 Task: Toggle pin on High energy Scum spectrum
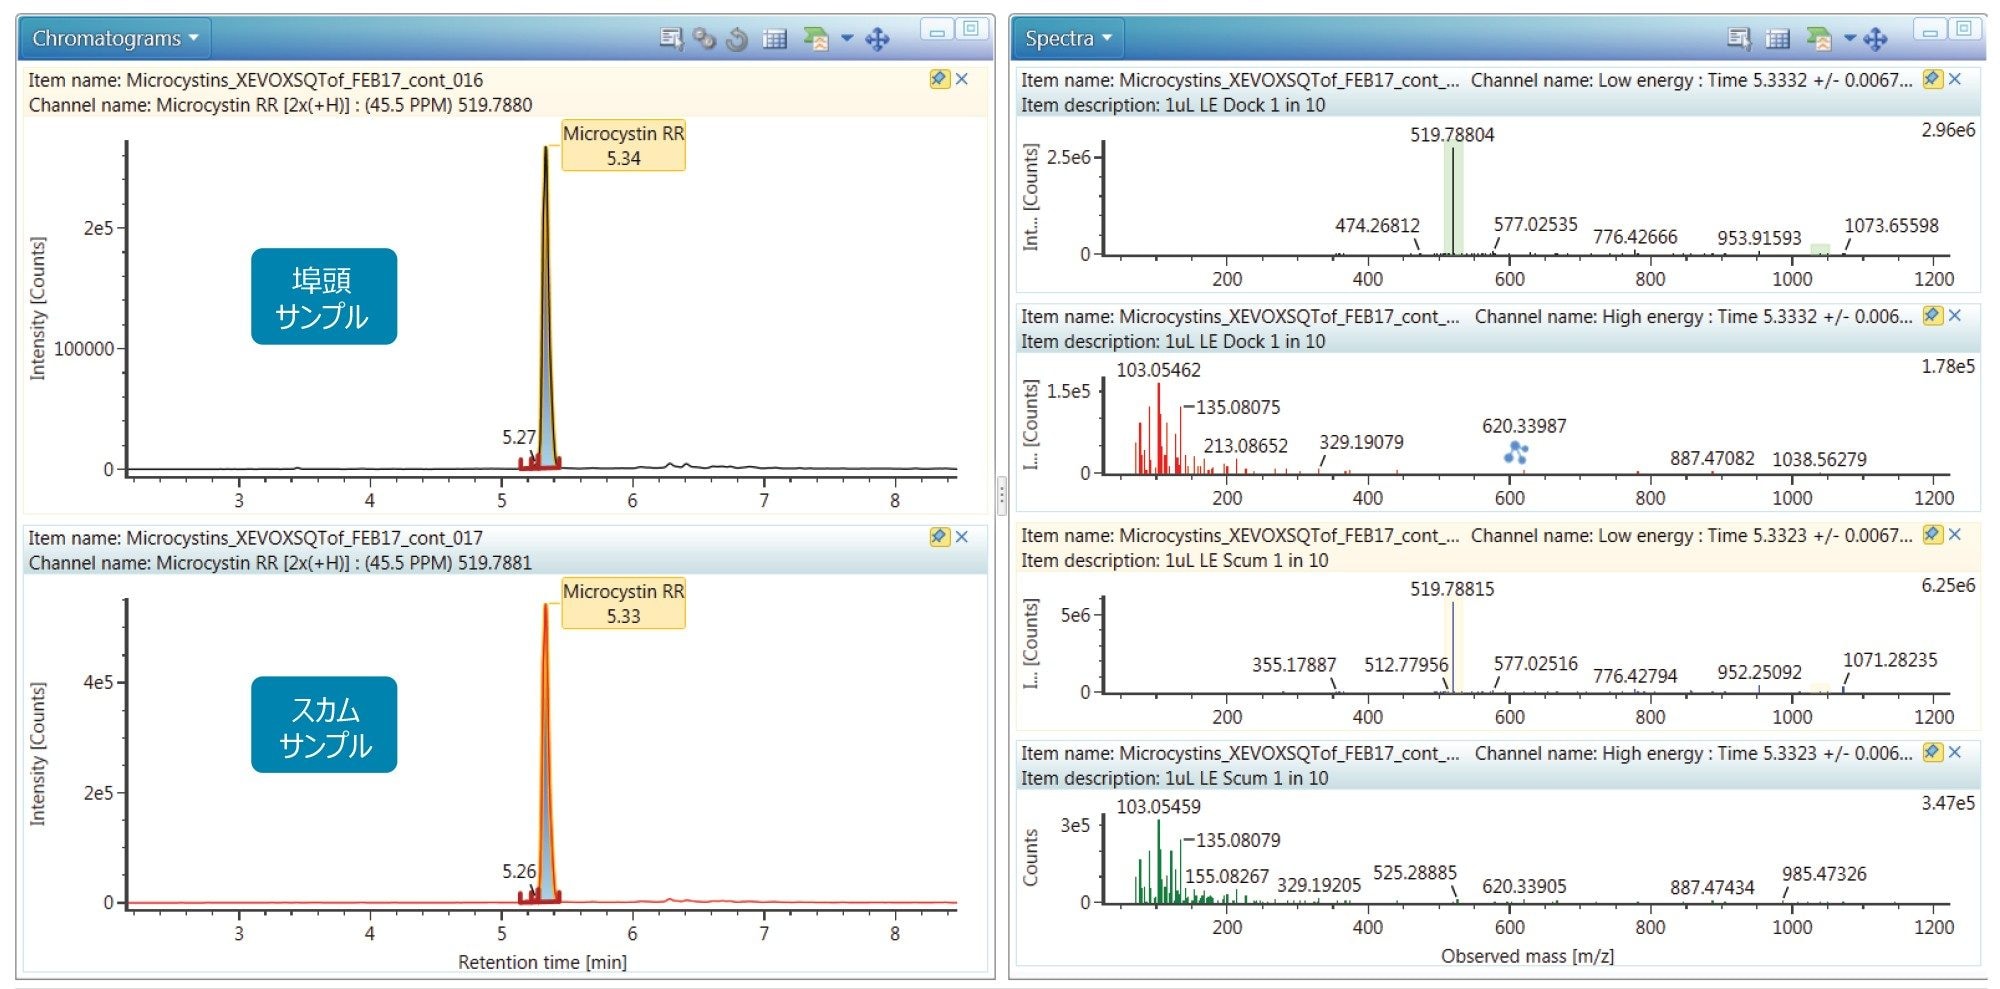point(1933,753)
